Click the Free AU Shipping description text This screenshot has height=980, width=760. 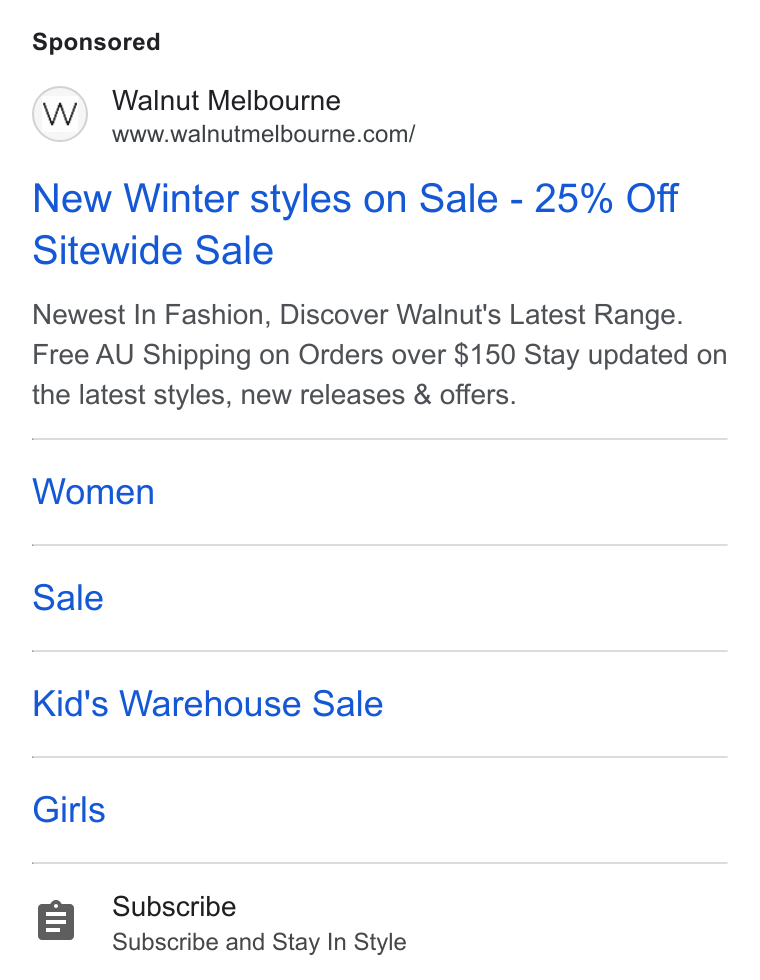tap(142, 355)
